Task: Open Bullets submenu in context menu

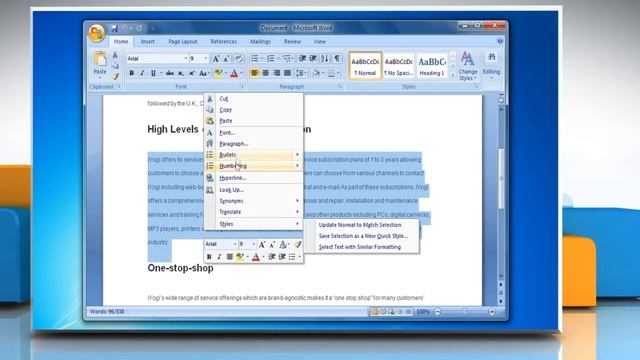Action: pos(253,155)
